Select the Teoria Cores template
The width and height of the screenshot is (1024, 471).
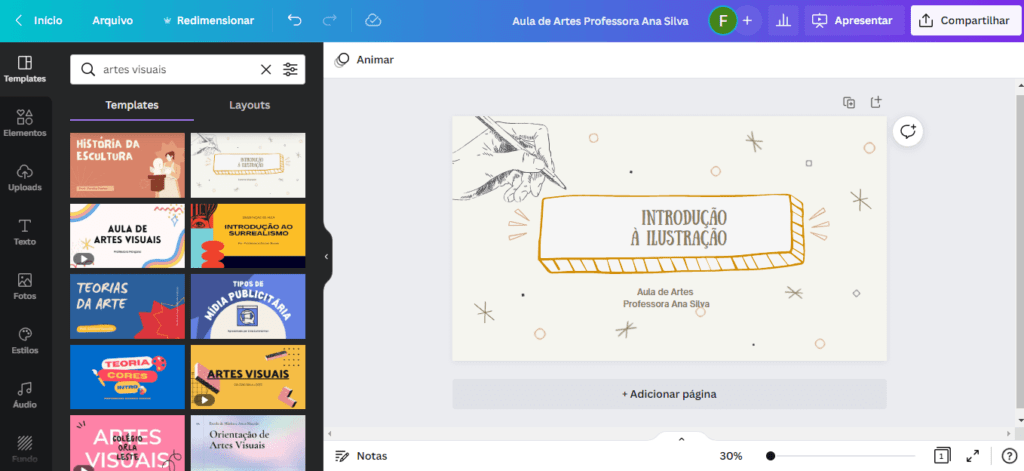pyautogui.click(x=127, y=377)
